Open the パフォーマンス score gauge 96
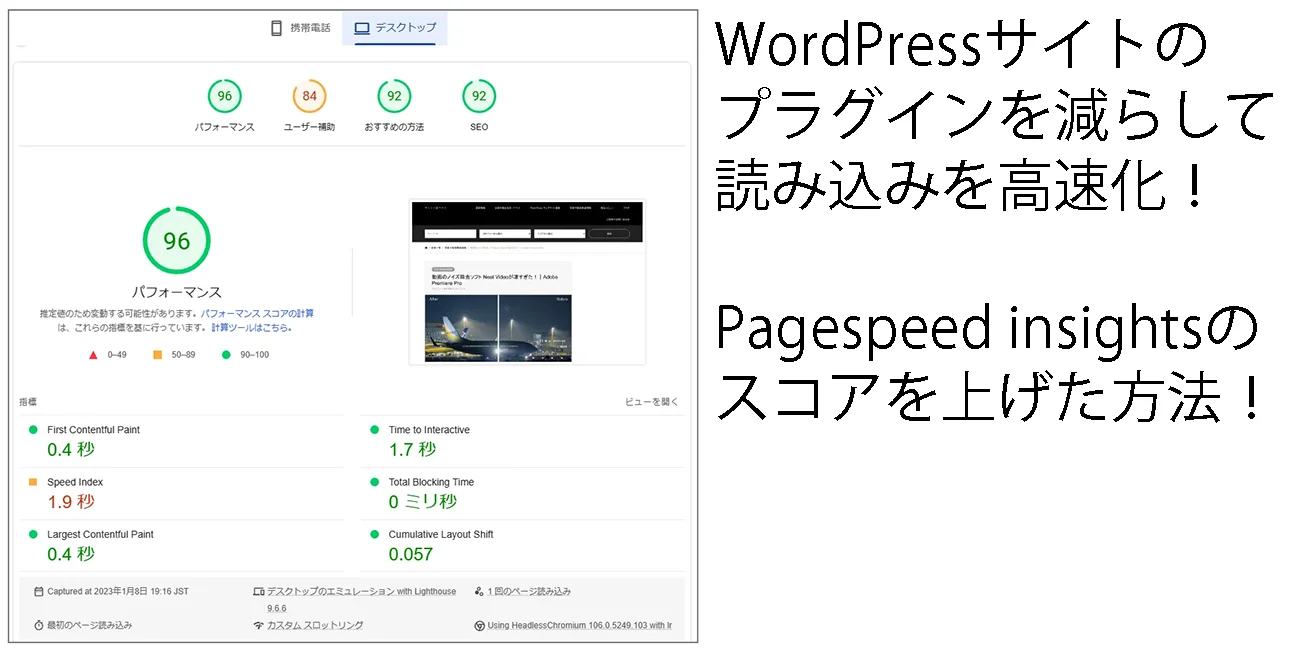 tap(224, 97)
